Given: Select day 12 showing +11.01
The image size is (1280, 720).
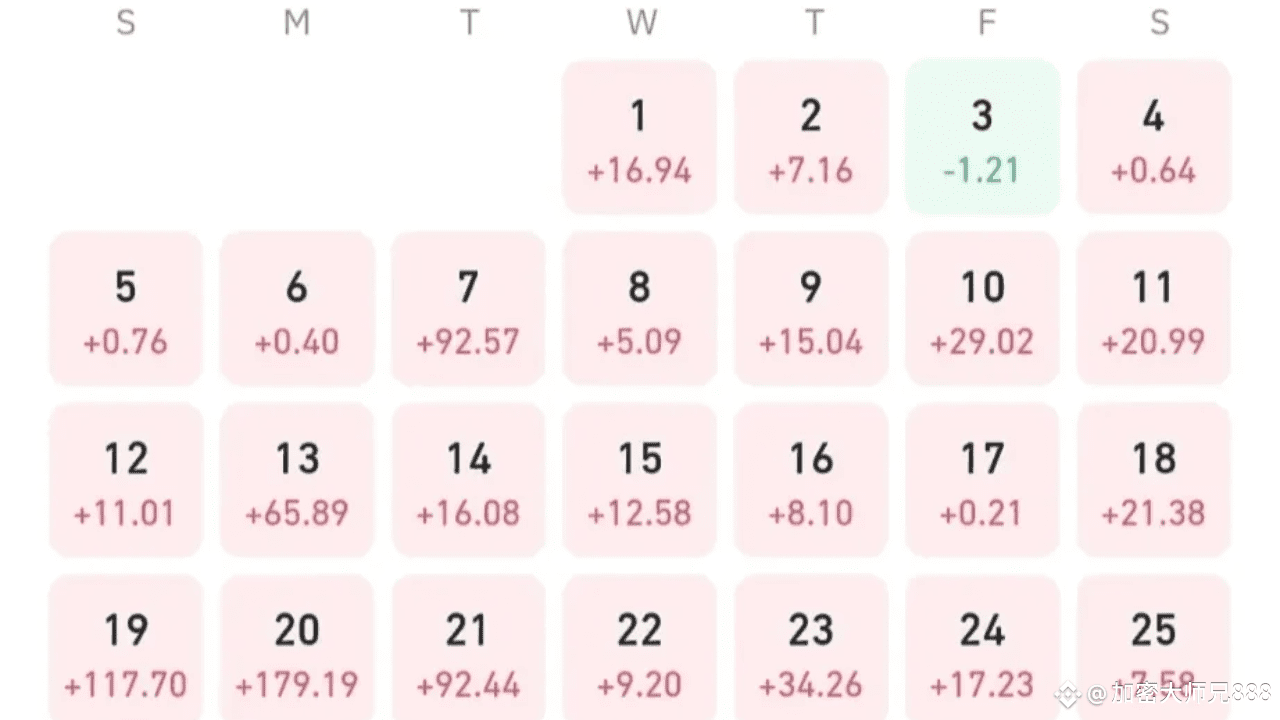Looking at the screenshot, I should coord(126,480).
